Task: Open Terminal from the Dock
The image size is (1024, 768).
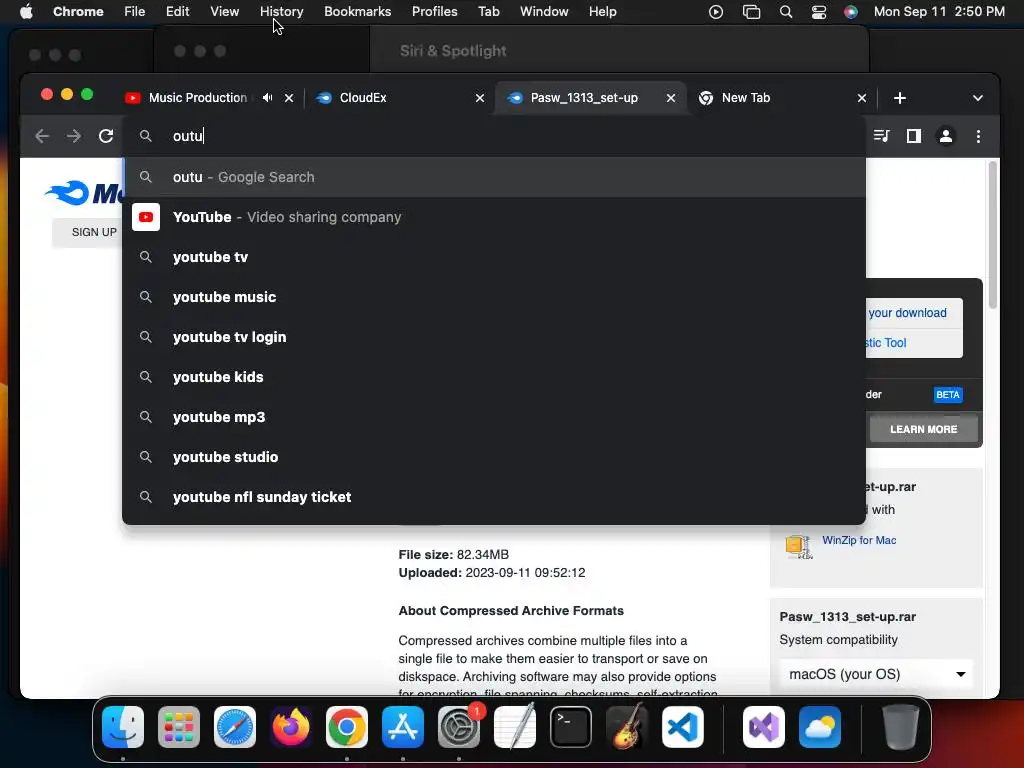Action: [571, 727]
